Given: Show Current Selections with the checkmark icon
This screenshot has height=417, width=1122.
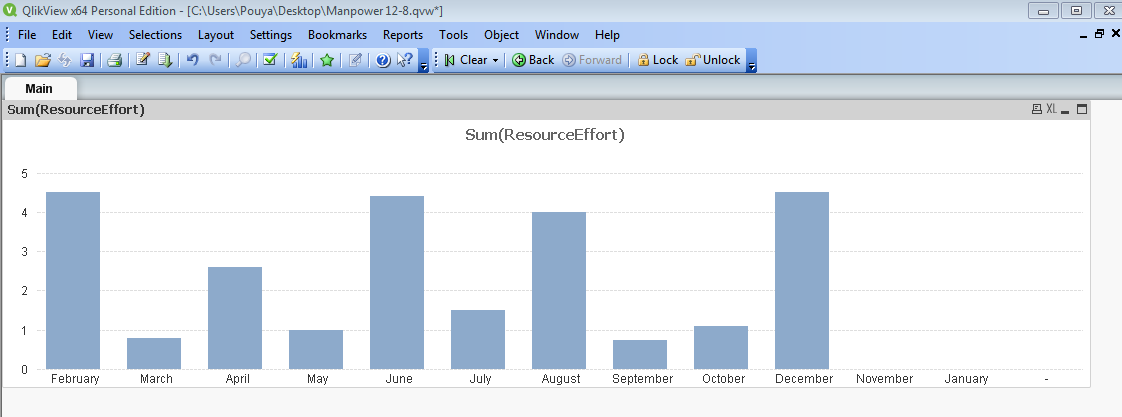Looking at the screenshot, I should [270, 60].
